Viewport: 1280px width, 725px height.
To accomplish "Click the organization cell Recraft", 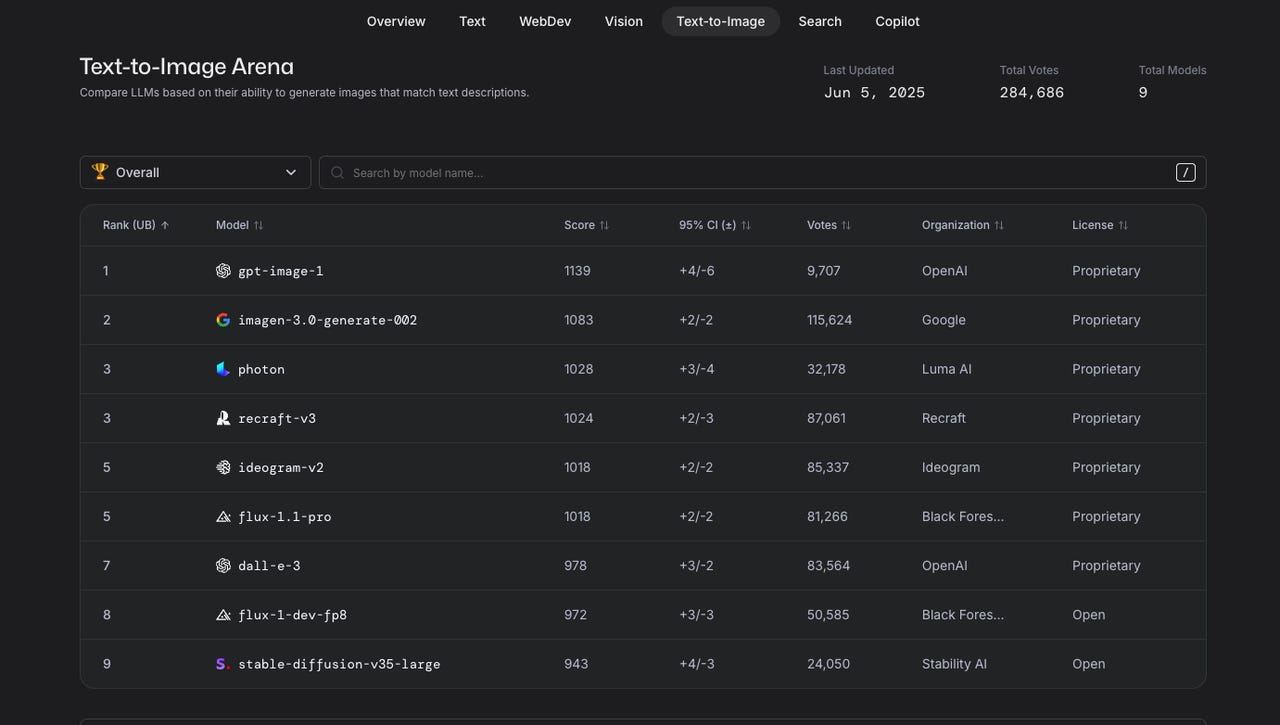I will click(944, 418).
